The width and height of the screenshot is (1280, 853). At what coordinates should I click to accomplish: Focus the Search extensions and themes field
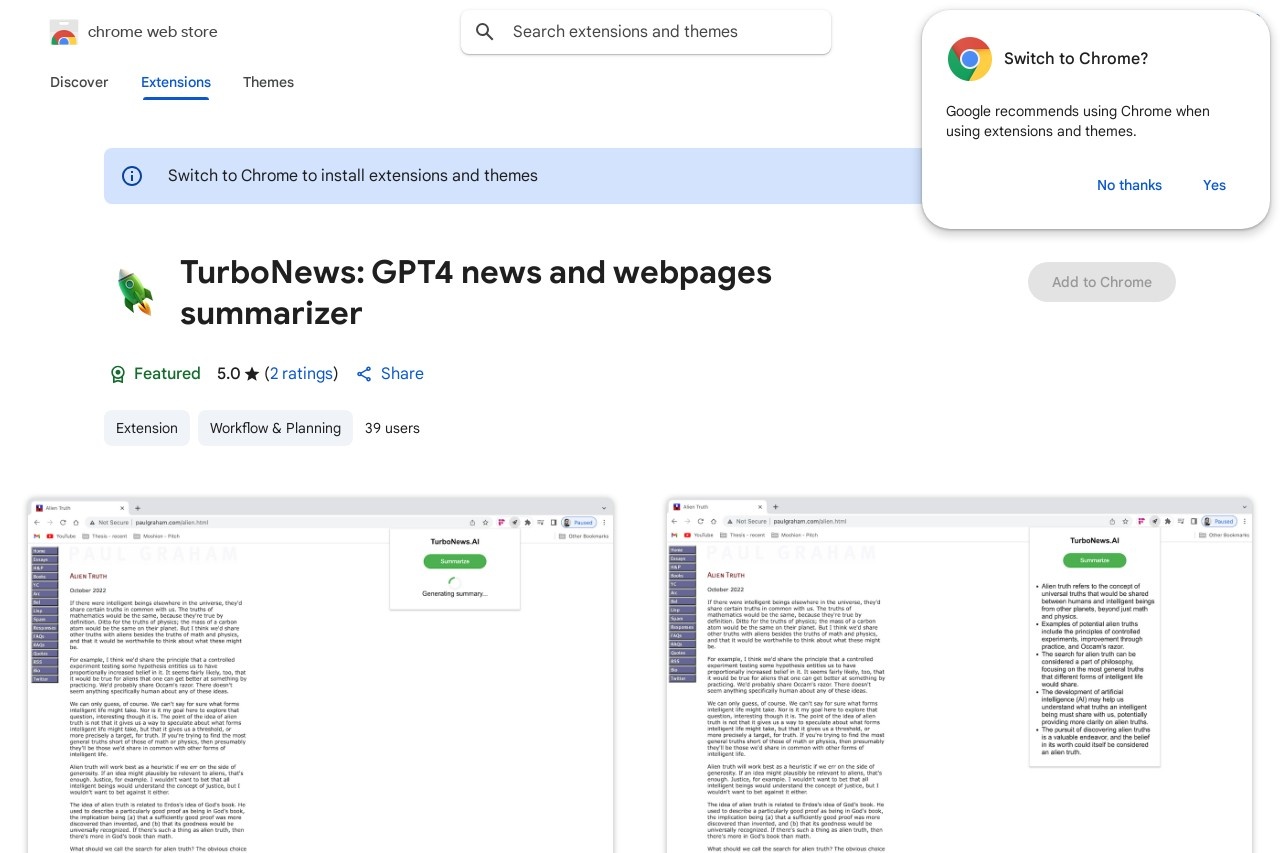click(x=646, y=32)
